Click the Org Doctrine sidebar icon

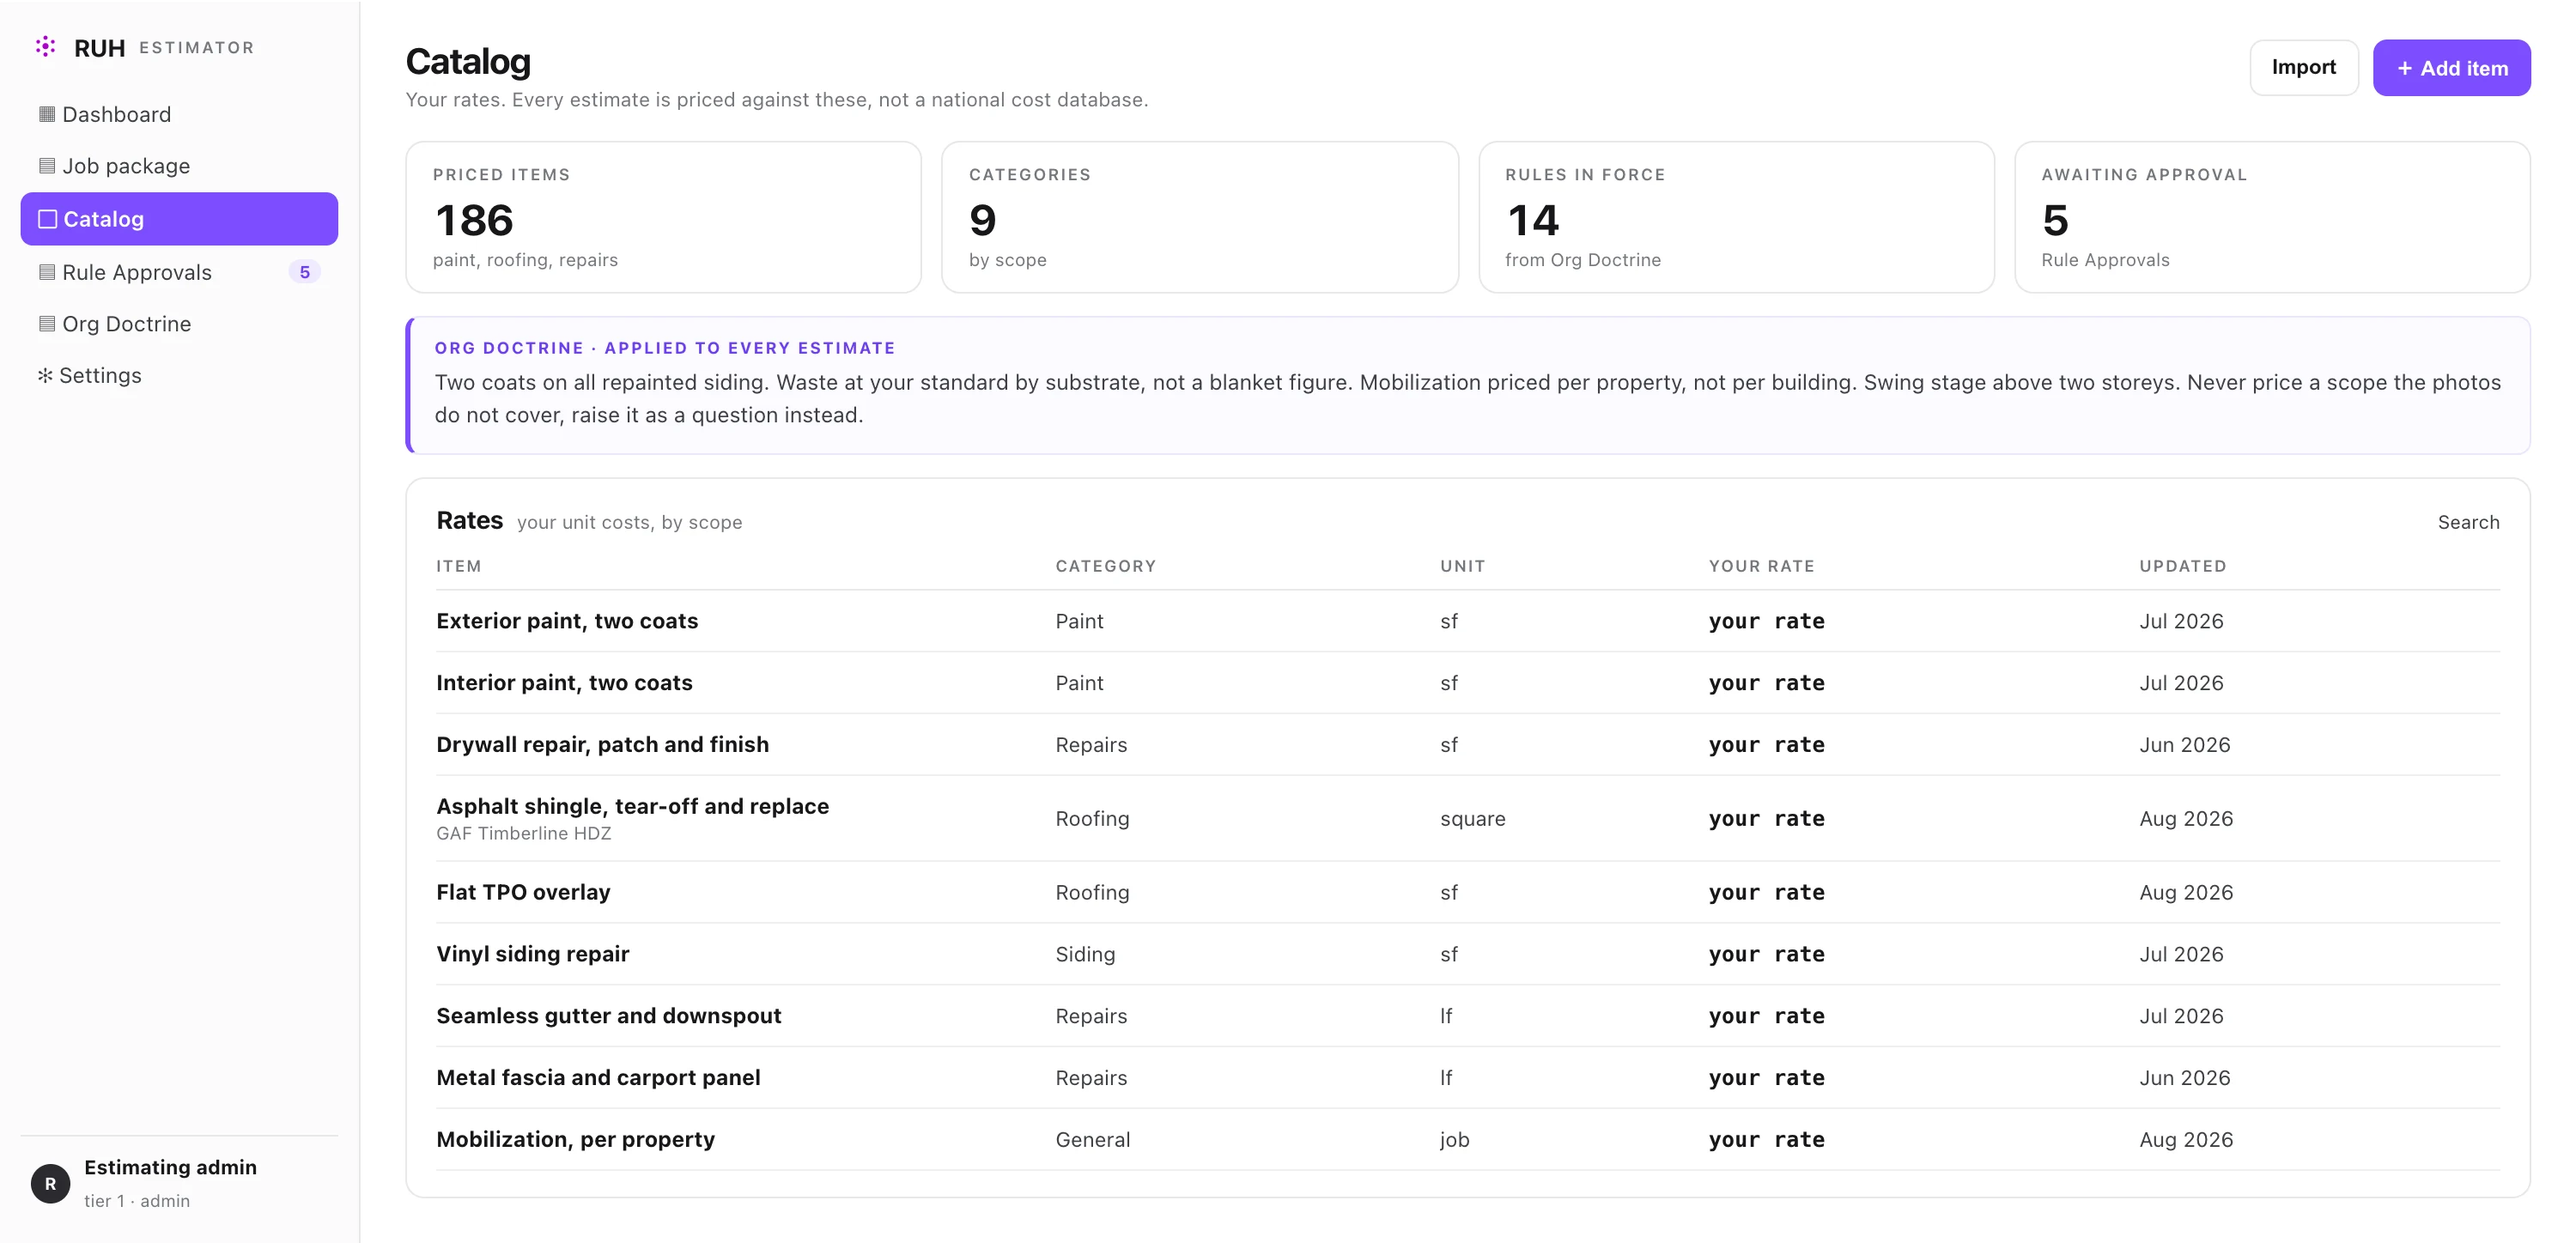click(46, 324)
